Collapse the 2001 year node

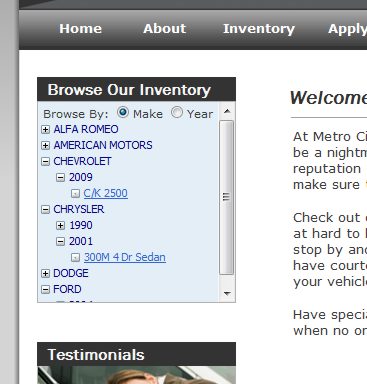60,241
